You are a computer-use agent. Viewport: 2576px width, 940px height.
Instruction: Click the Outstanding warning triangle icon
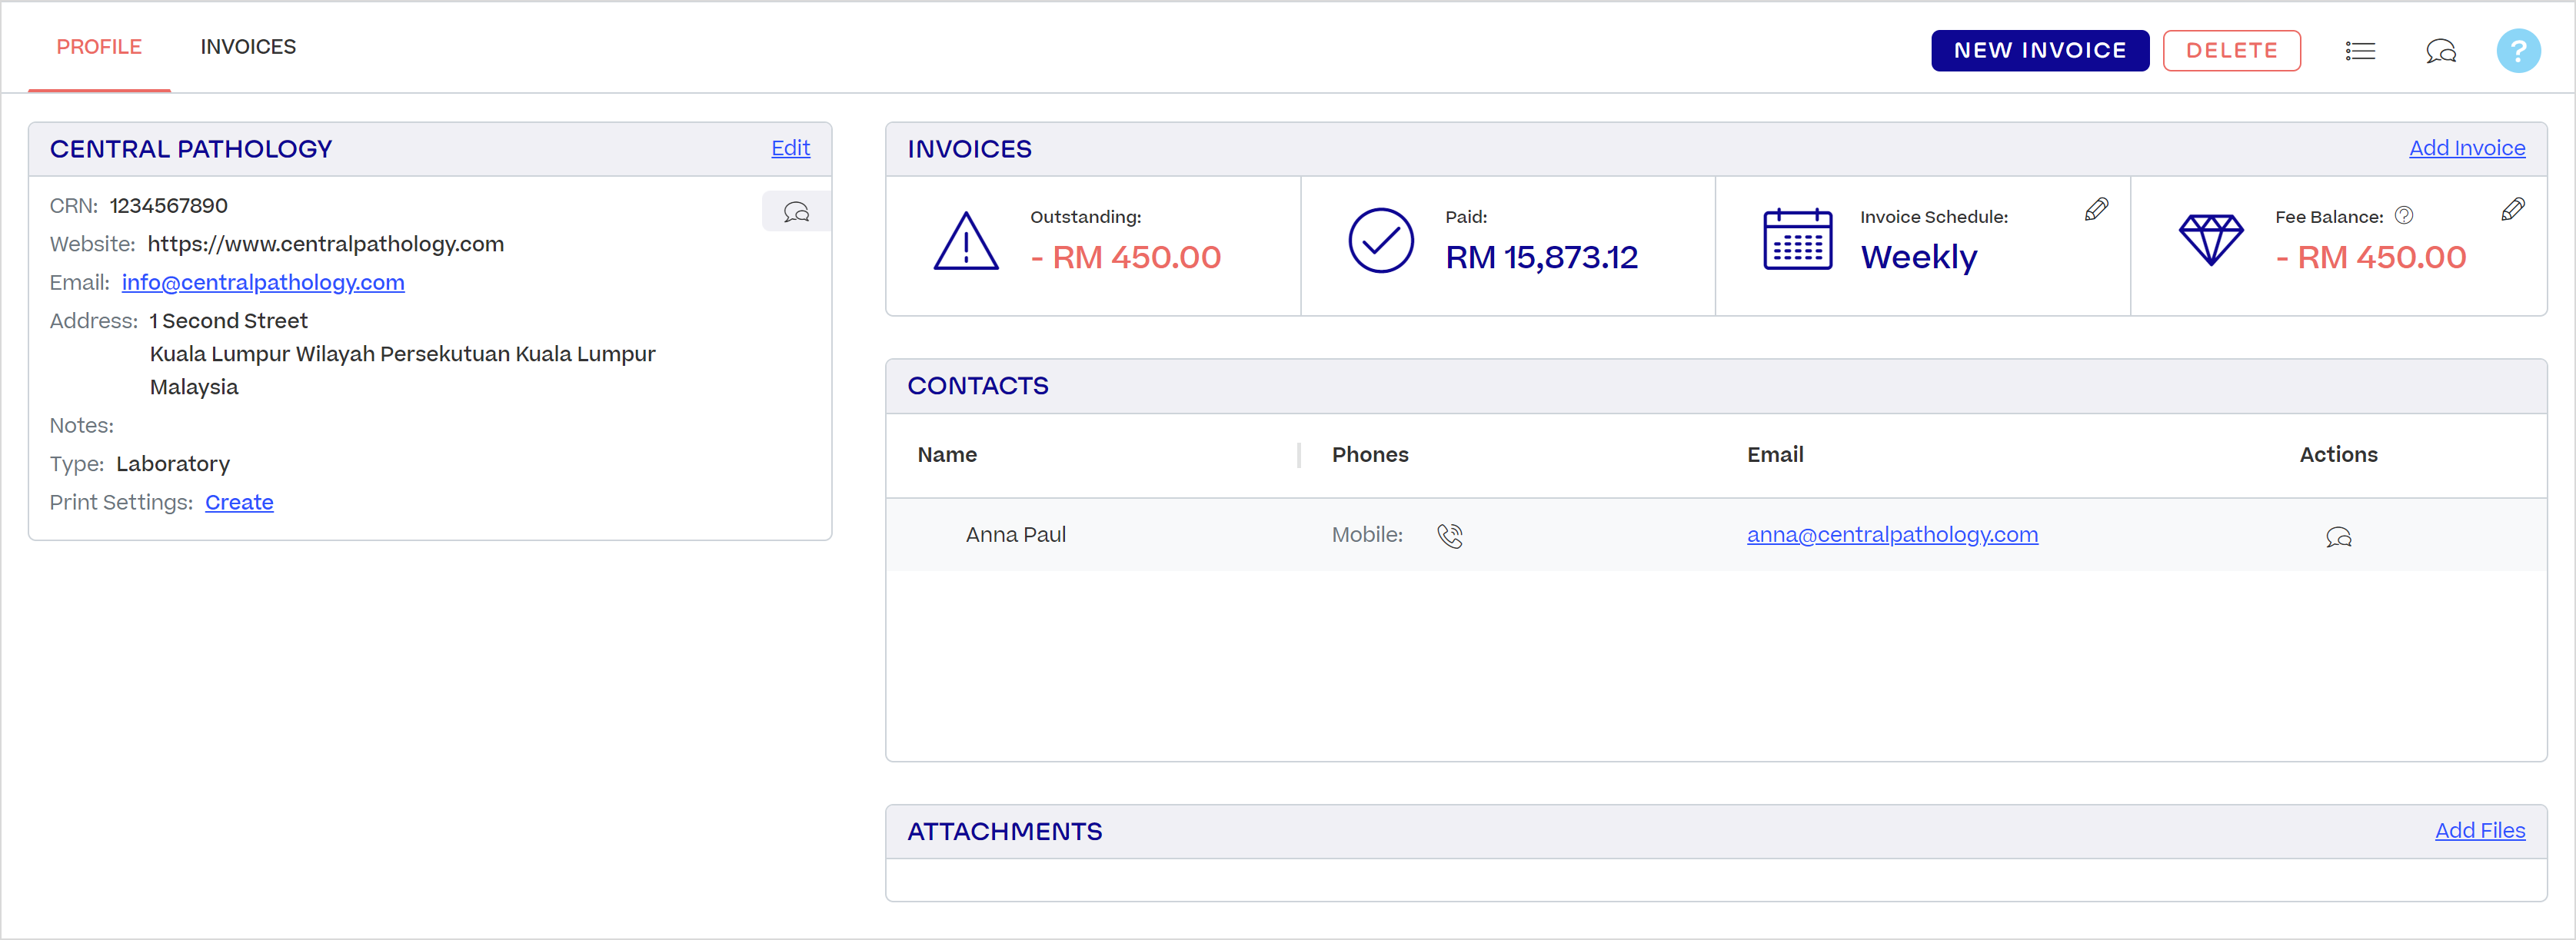pos(966,241)
